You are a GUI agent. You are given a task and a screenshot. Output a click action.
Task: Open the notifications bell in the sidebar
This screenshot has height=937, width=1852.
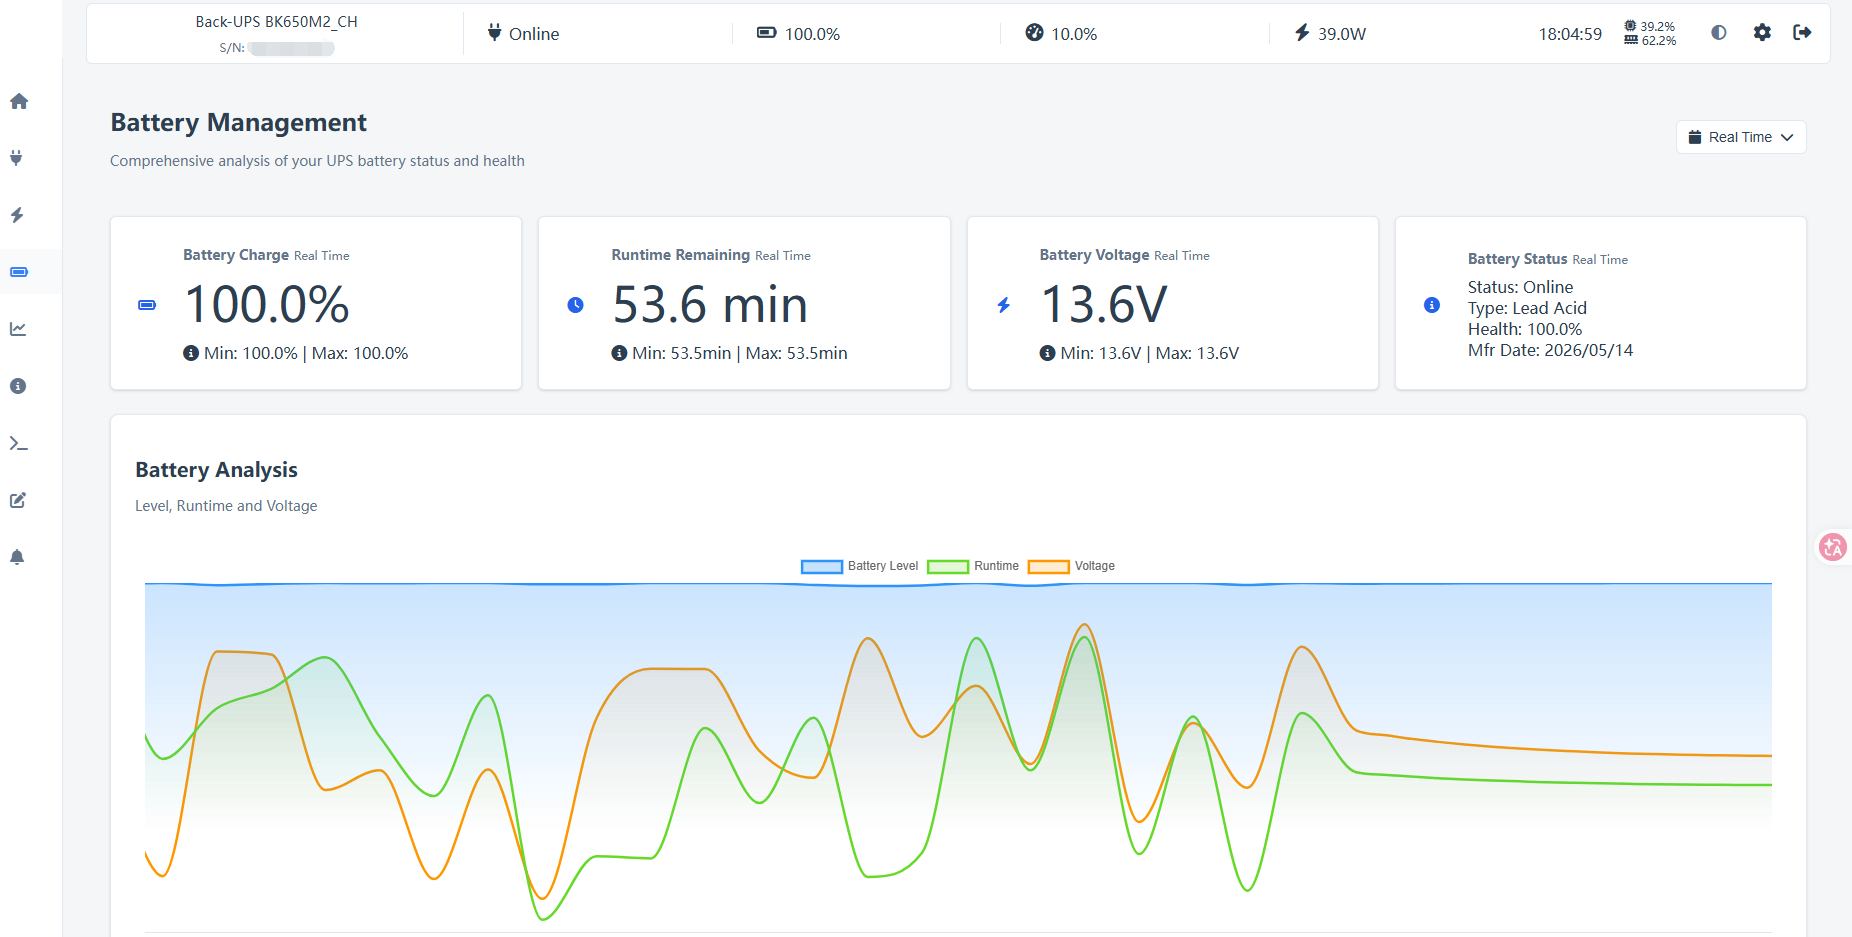[x=17, y=557]
